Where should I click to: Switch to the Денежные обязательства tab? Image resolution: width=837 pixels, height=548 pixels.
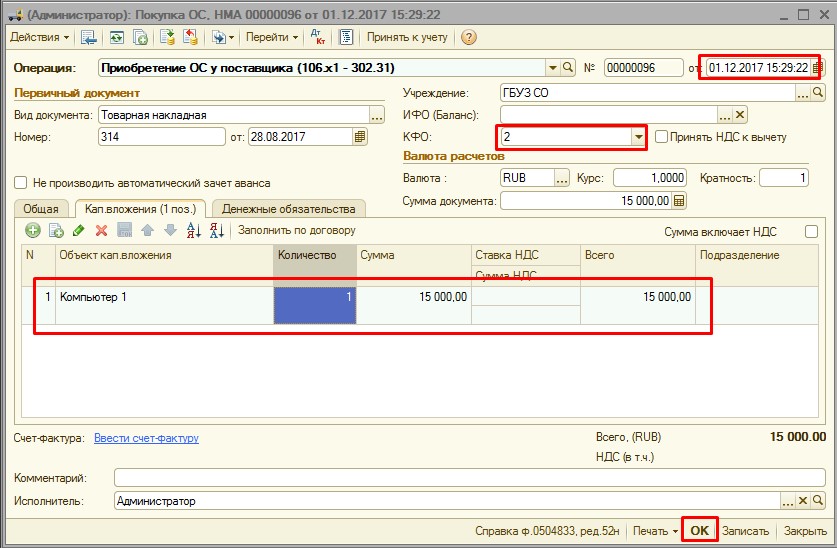coord(288,208)
